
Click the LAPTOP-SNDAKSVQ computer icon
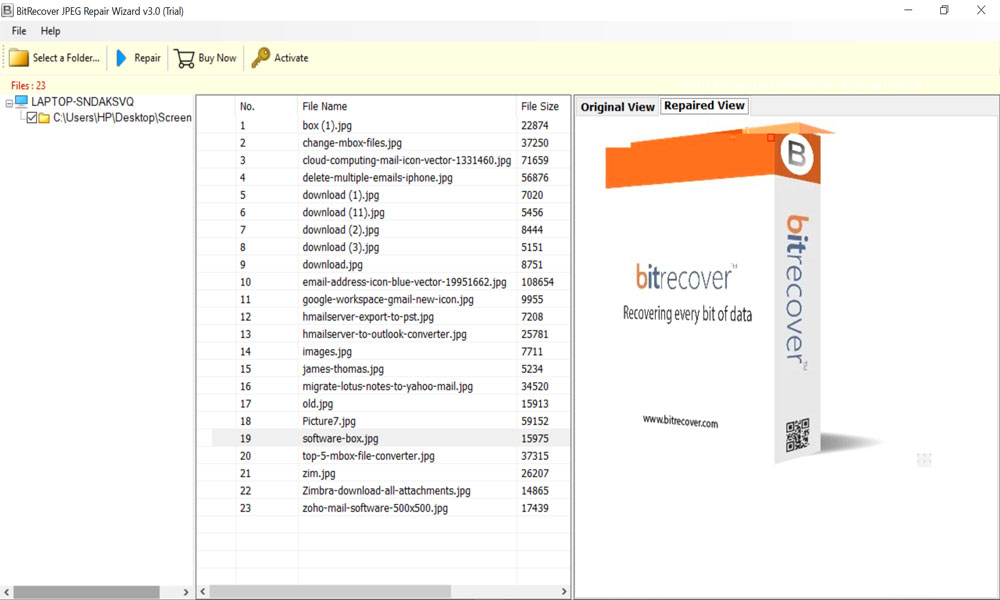(22, 101)
